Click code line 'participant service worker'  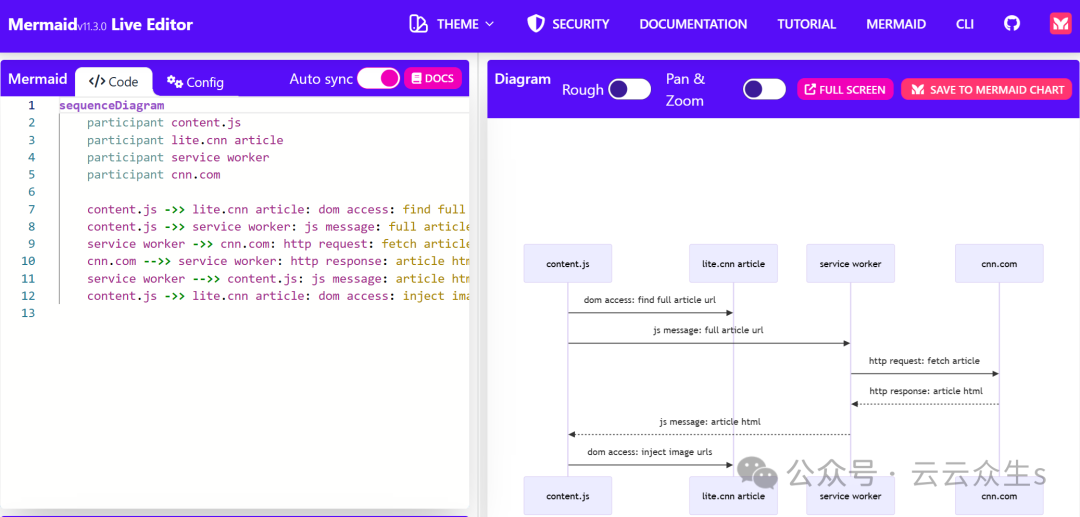point(178,157)
